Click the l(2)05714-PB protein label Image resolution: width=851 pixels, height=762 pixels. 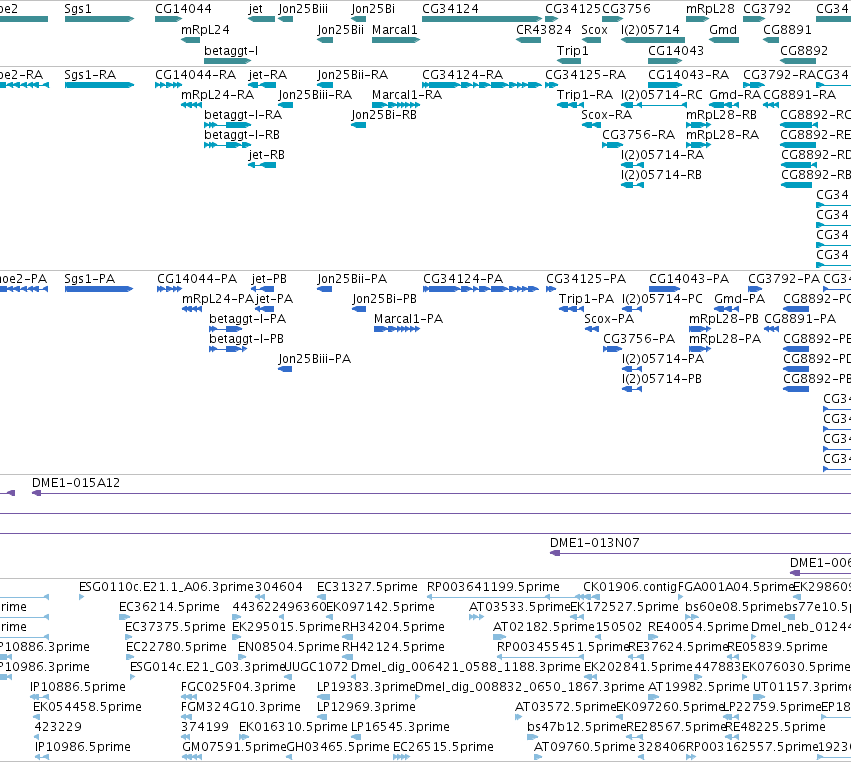(x=662, y=379)
